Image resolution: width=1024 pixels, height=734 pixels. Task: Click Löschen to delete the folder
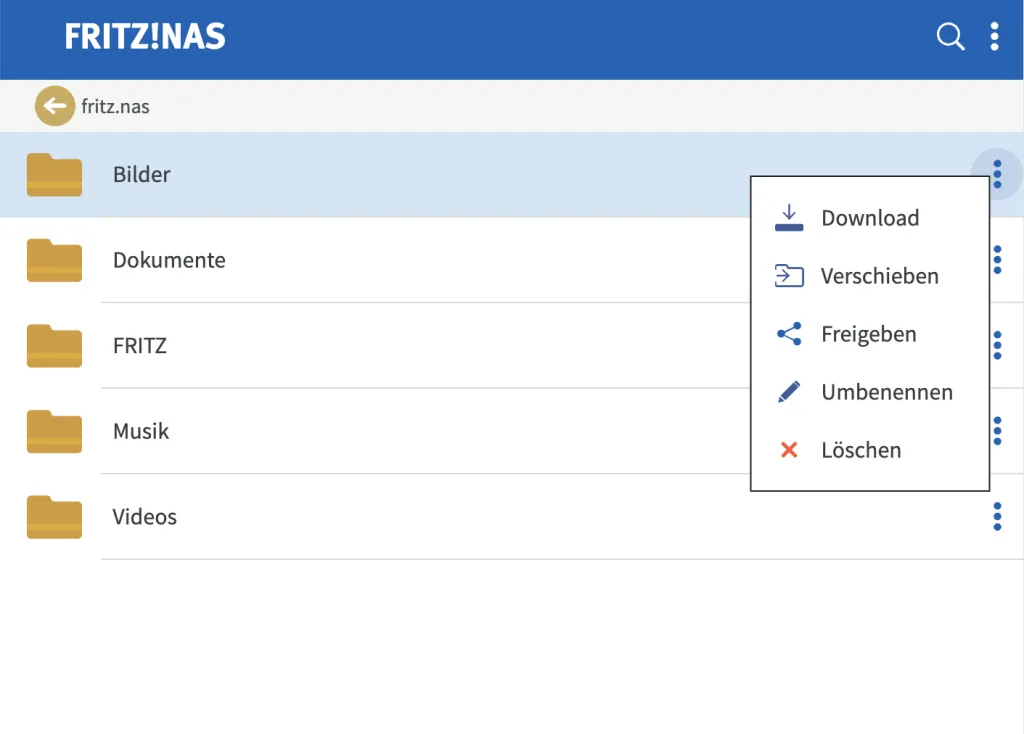point(860,450)
